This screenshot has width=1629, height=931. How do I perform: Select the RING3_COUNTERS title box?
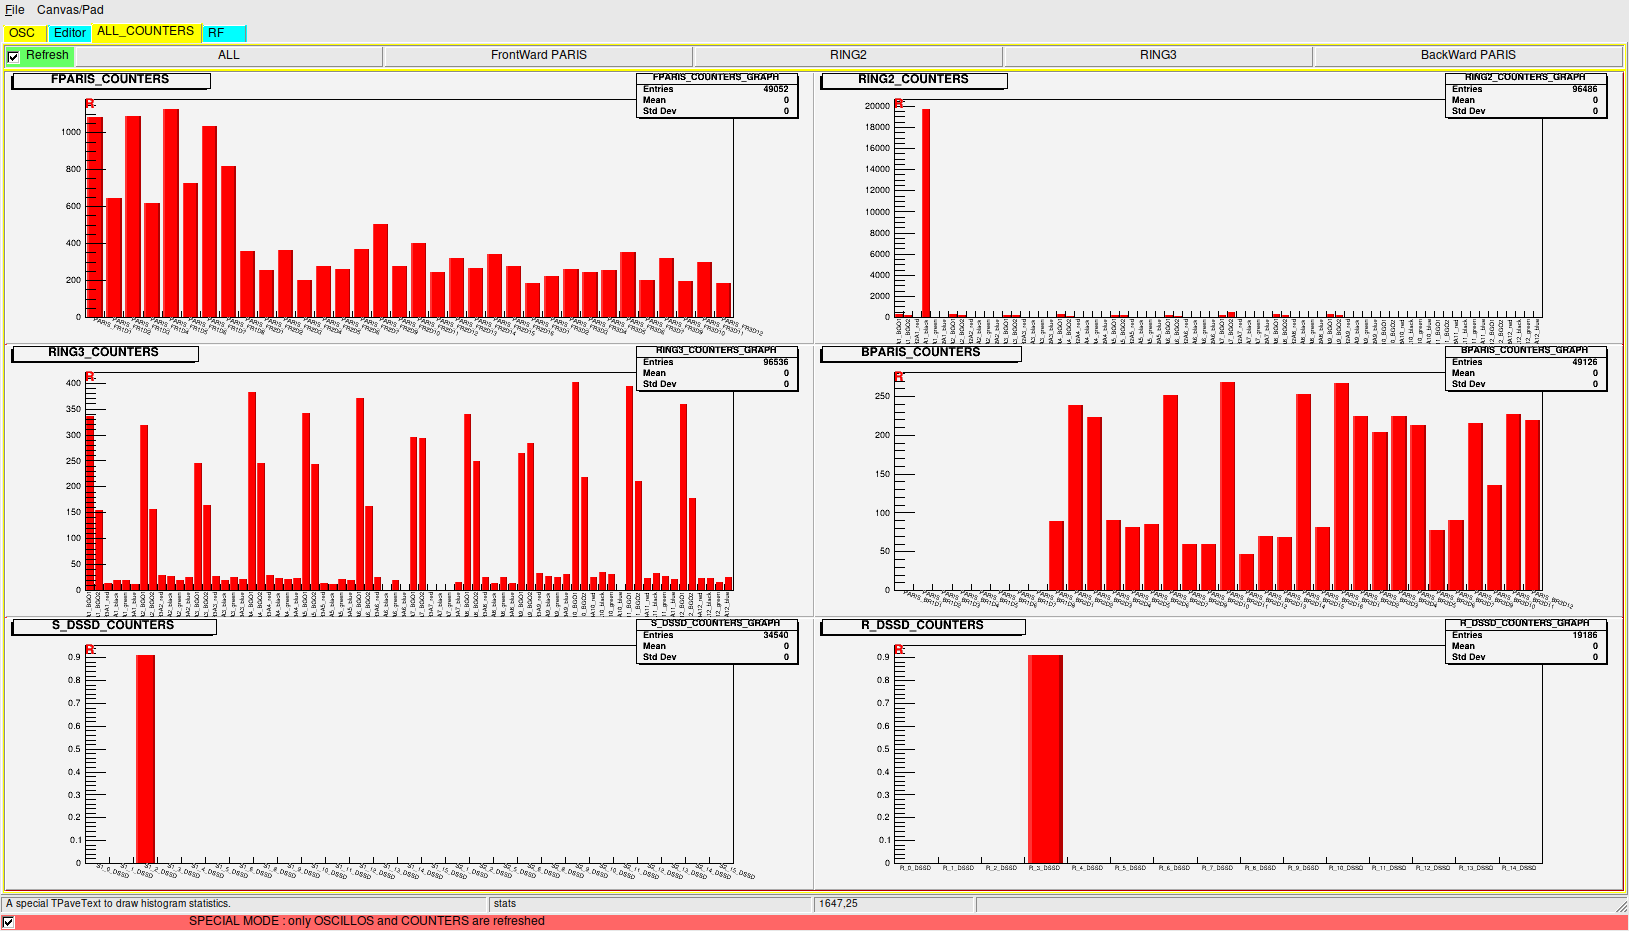click(103, 353)
